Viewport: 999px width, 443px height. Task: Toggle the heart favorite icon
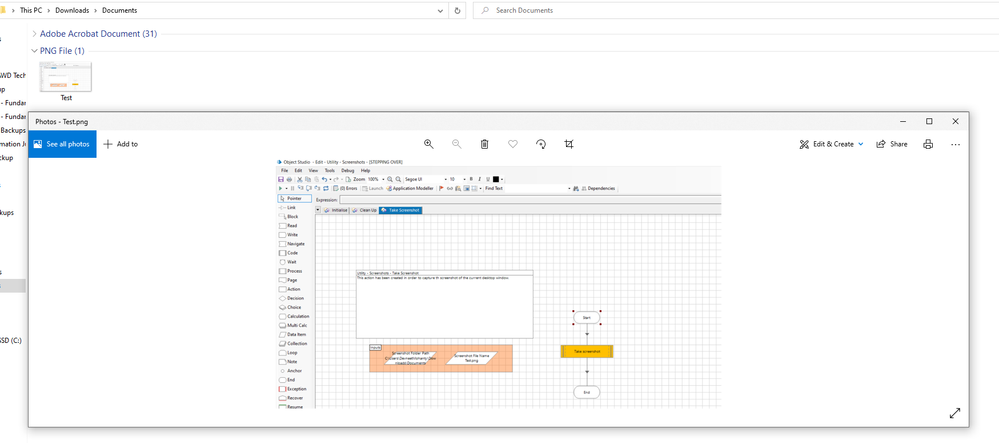point(513,144)
